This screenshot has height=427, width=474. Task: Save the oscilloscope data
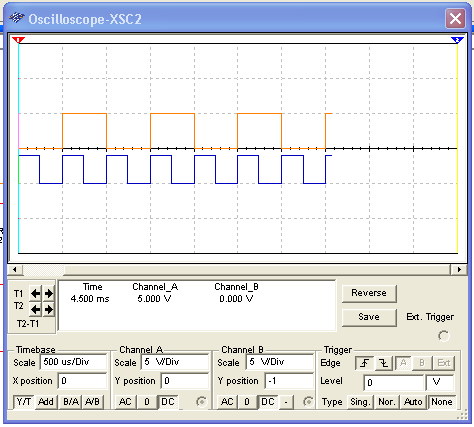369,317
